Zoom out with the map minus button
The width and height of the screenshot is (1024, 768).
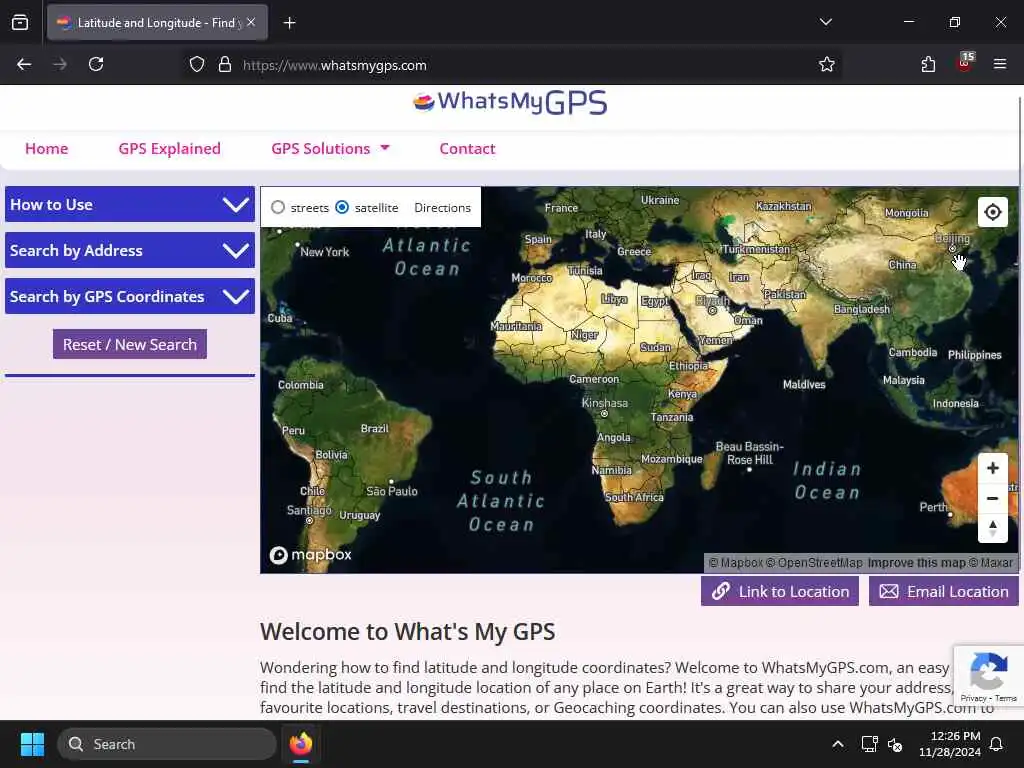[992, 498]
